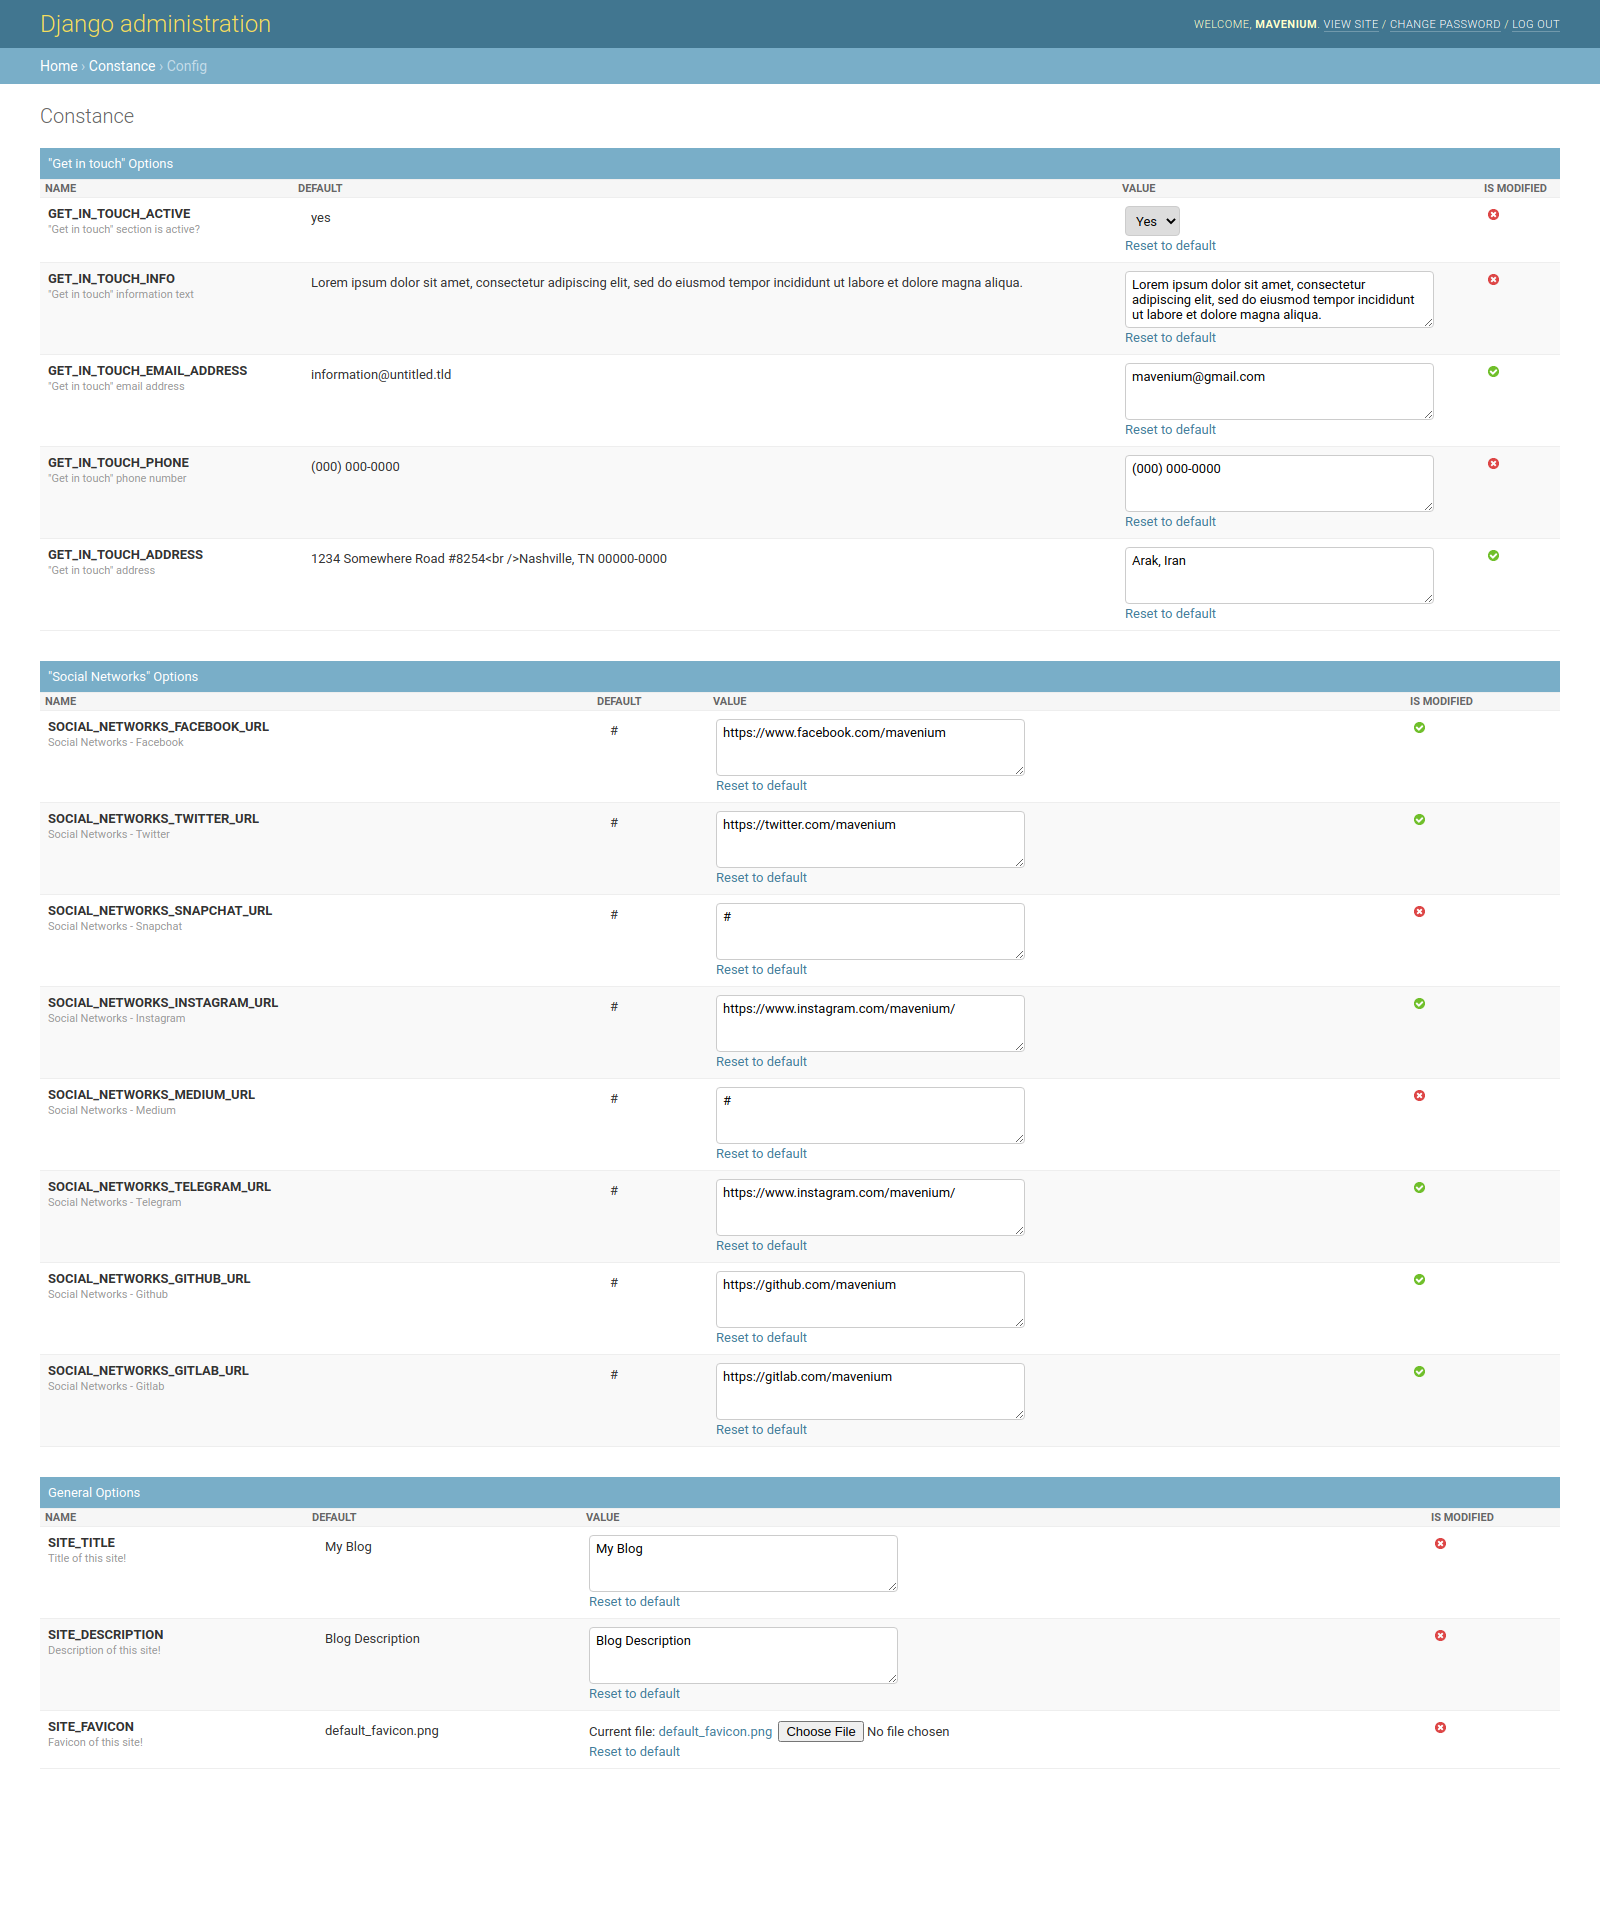Image resolution: width=1600 pixels, height=1930 pixels.
Task: Focus email field containing mavenium@gmail.com
Action: [1279, 391]
